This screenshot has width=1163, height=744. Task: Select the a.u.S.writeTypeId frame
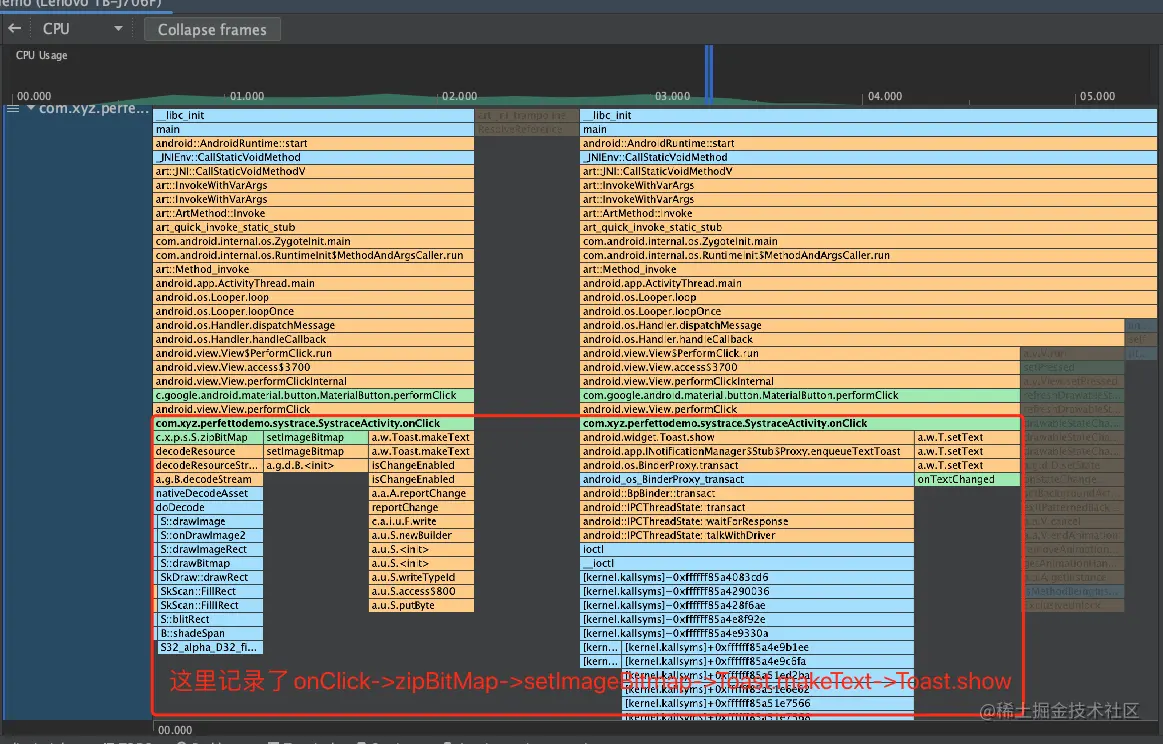tap(421, 578)
